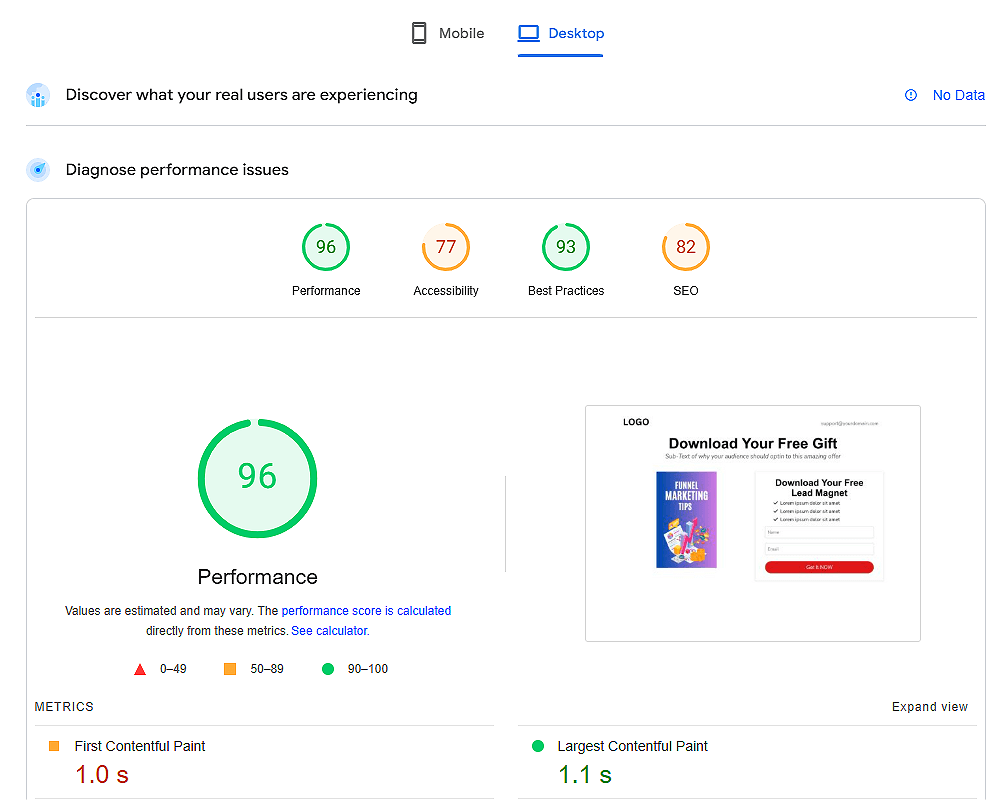Click the Diagnose performance issues heading
This screenshot has width=999, height=800.
click(x=177, y=170)
